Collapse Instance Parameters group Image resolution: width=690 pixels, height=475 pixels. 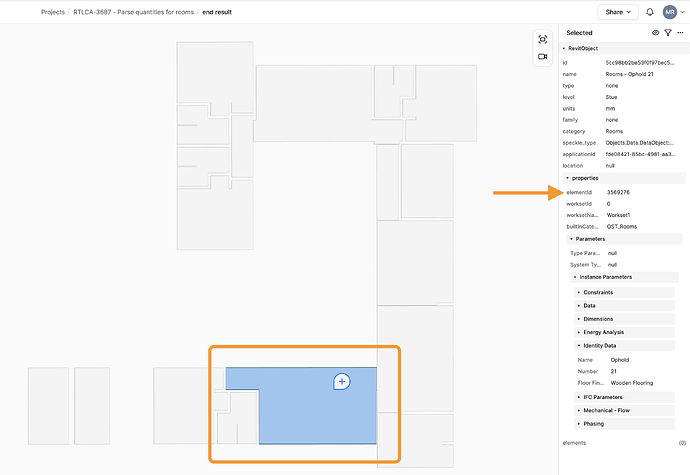(x=575, y=277)
